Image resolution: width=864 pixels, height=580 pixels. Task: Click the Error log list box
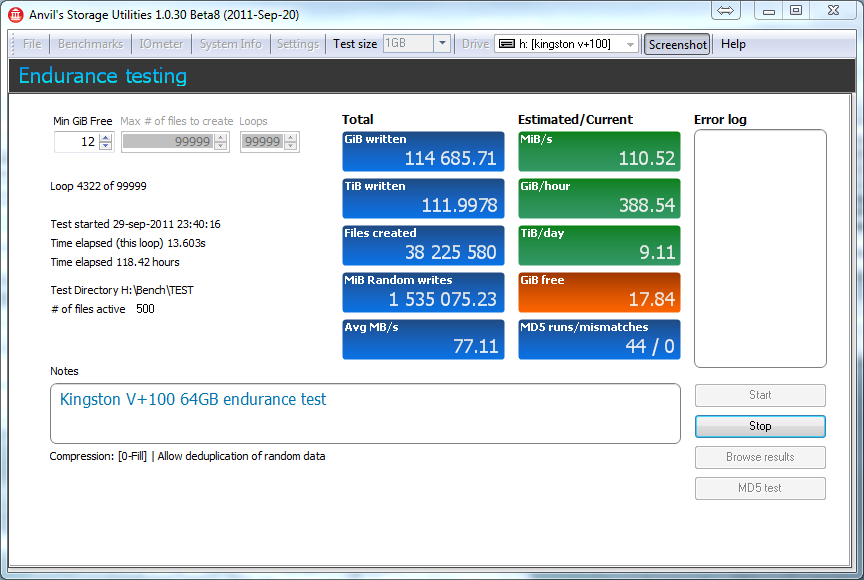click(x=760, y=248)
